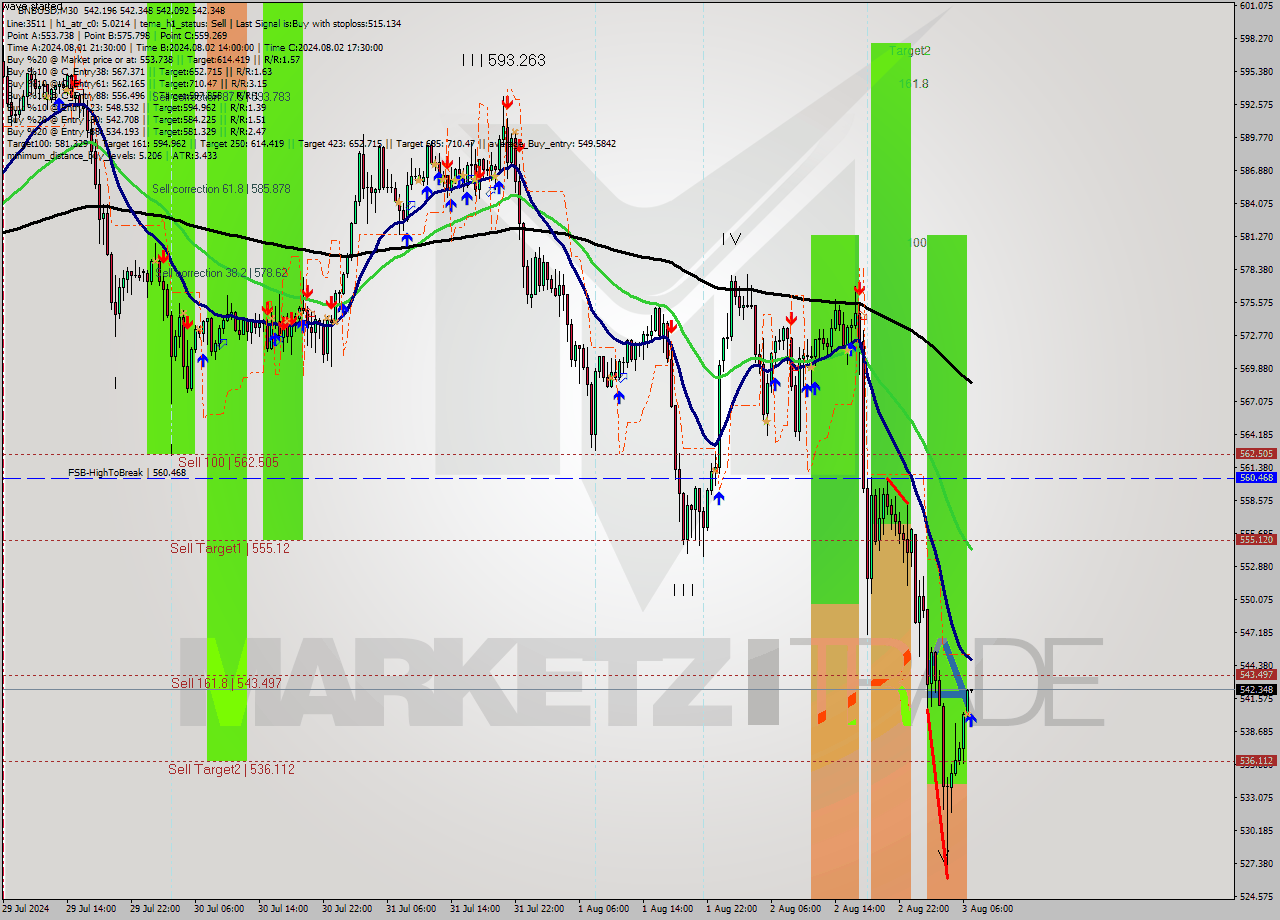Click the 524.575 price axis value
Image resolution: width=1280 pixels, height=920 pixels.
click(1256, 896)
